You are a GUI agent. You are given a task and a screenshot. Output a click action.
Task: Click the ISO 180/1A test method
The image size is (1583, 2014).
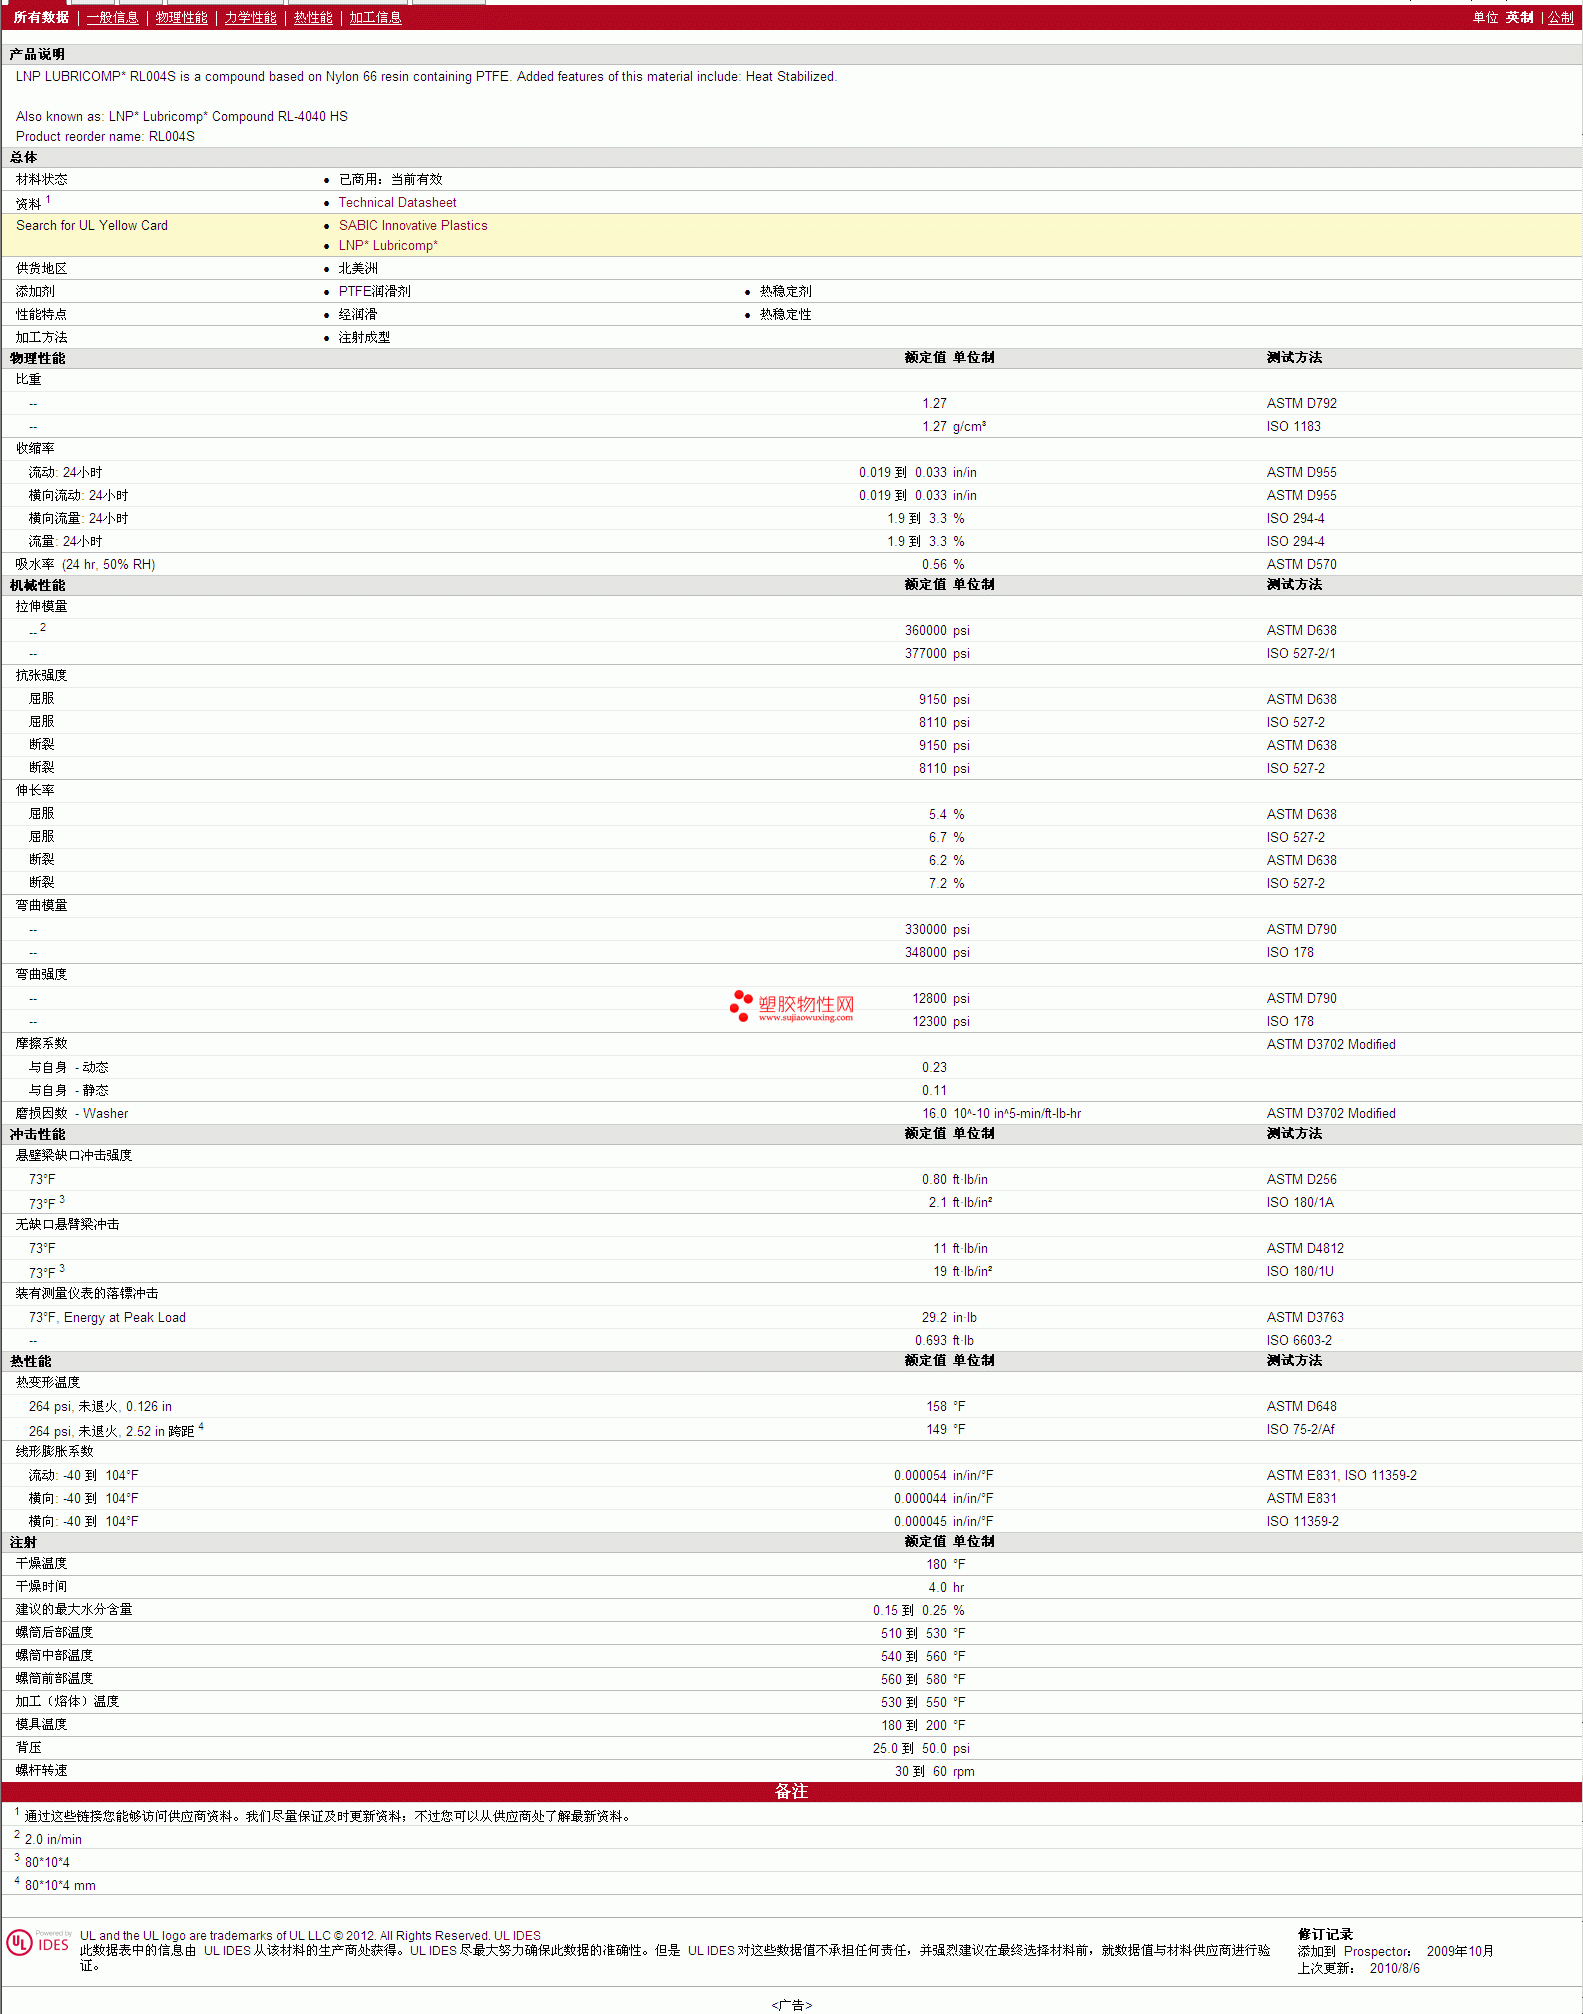pyautogui.click(x=1300, y=1202)
